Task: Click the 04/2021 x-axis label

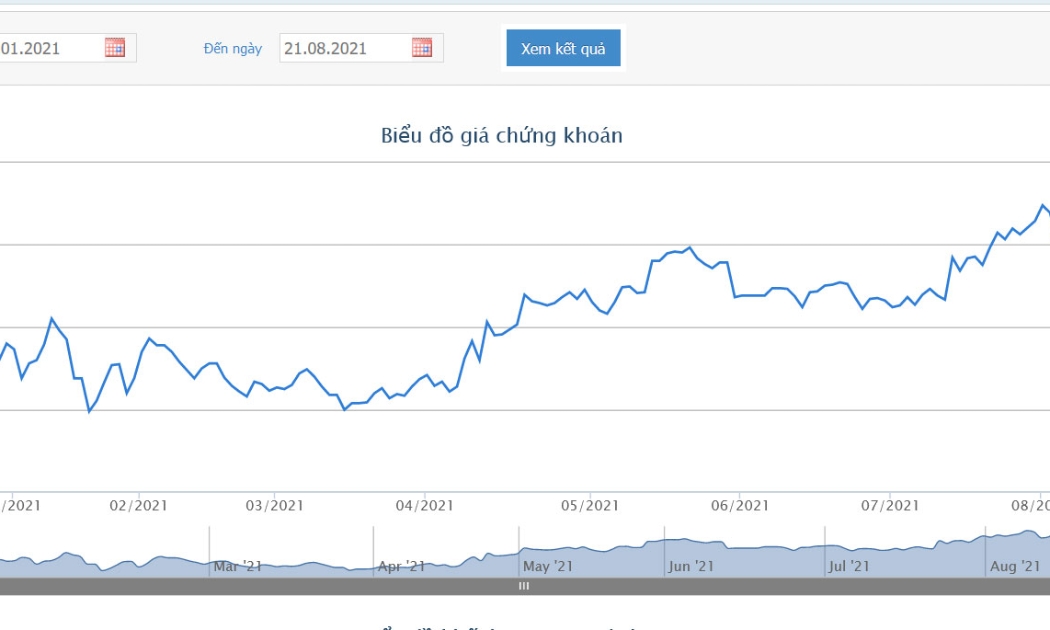Action: pyautogui.click(x=425, y=505)
